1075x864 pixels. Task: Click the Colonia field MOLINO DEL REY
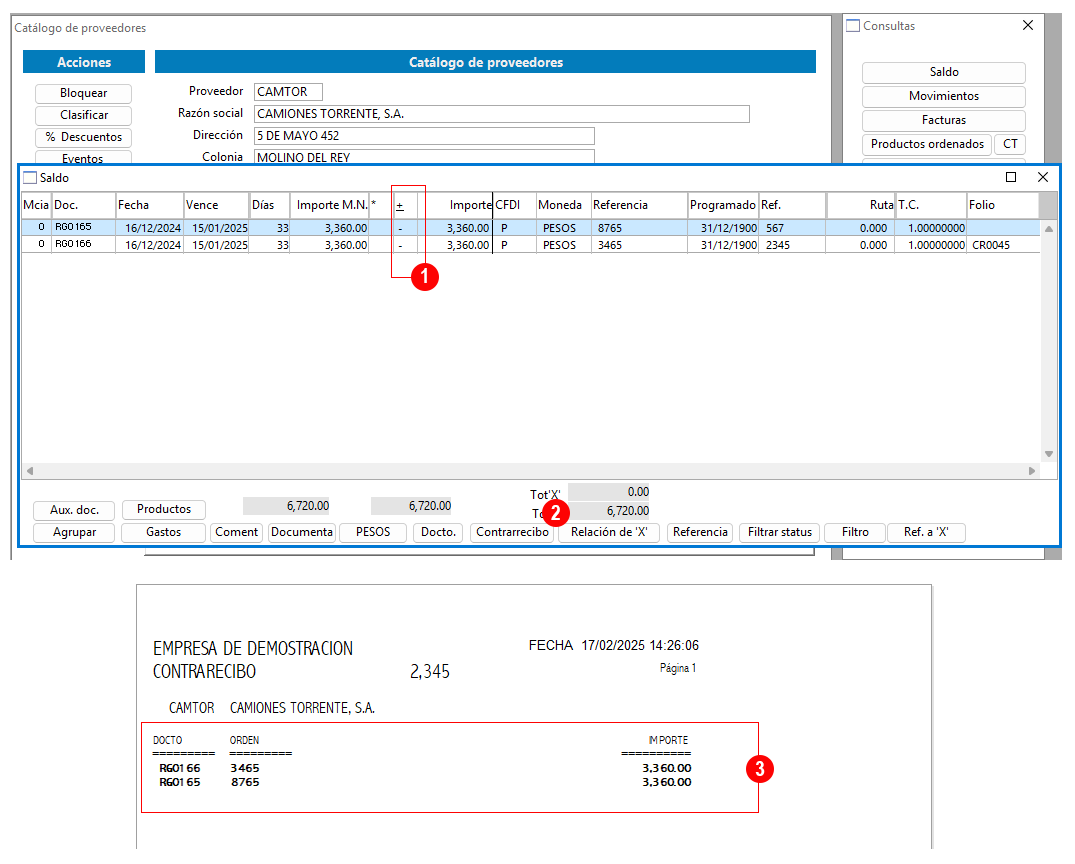point(424,157)
